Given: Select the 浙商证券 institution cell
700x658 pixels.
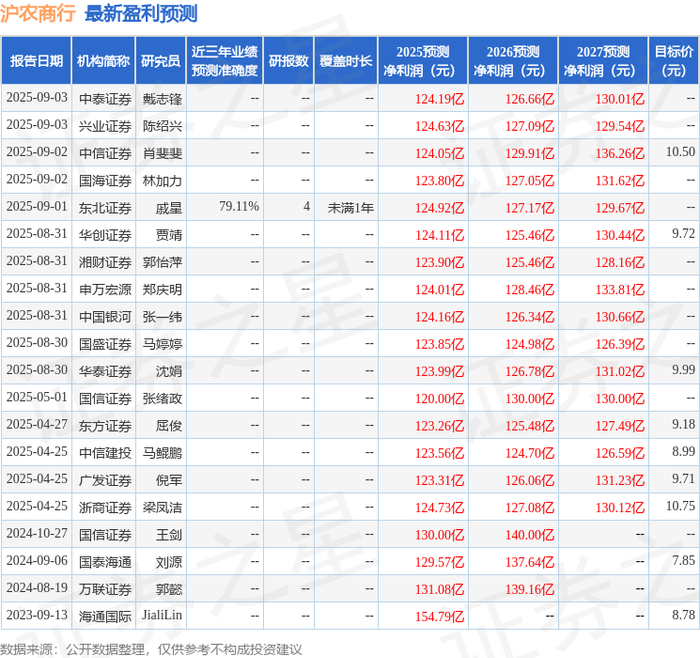Looking at the screenshot, I should click(x=105, y=507).
